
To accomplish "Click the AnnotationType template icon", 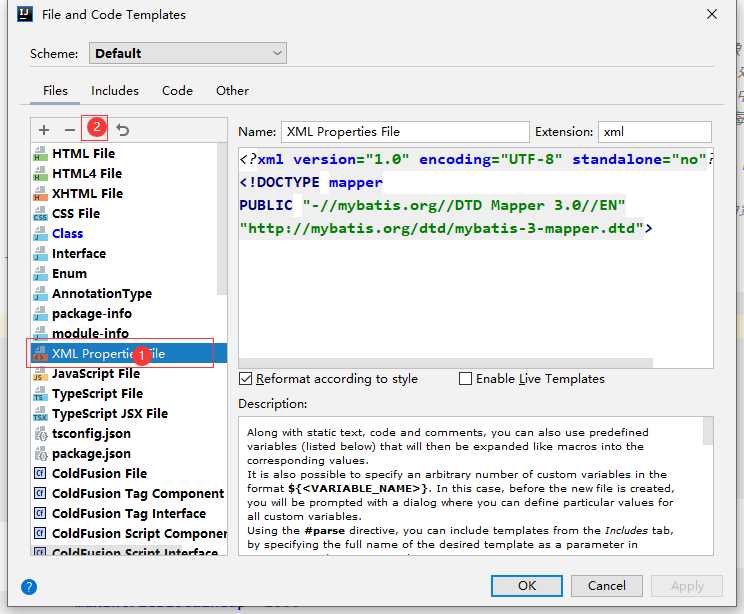I will pos(40,294).
